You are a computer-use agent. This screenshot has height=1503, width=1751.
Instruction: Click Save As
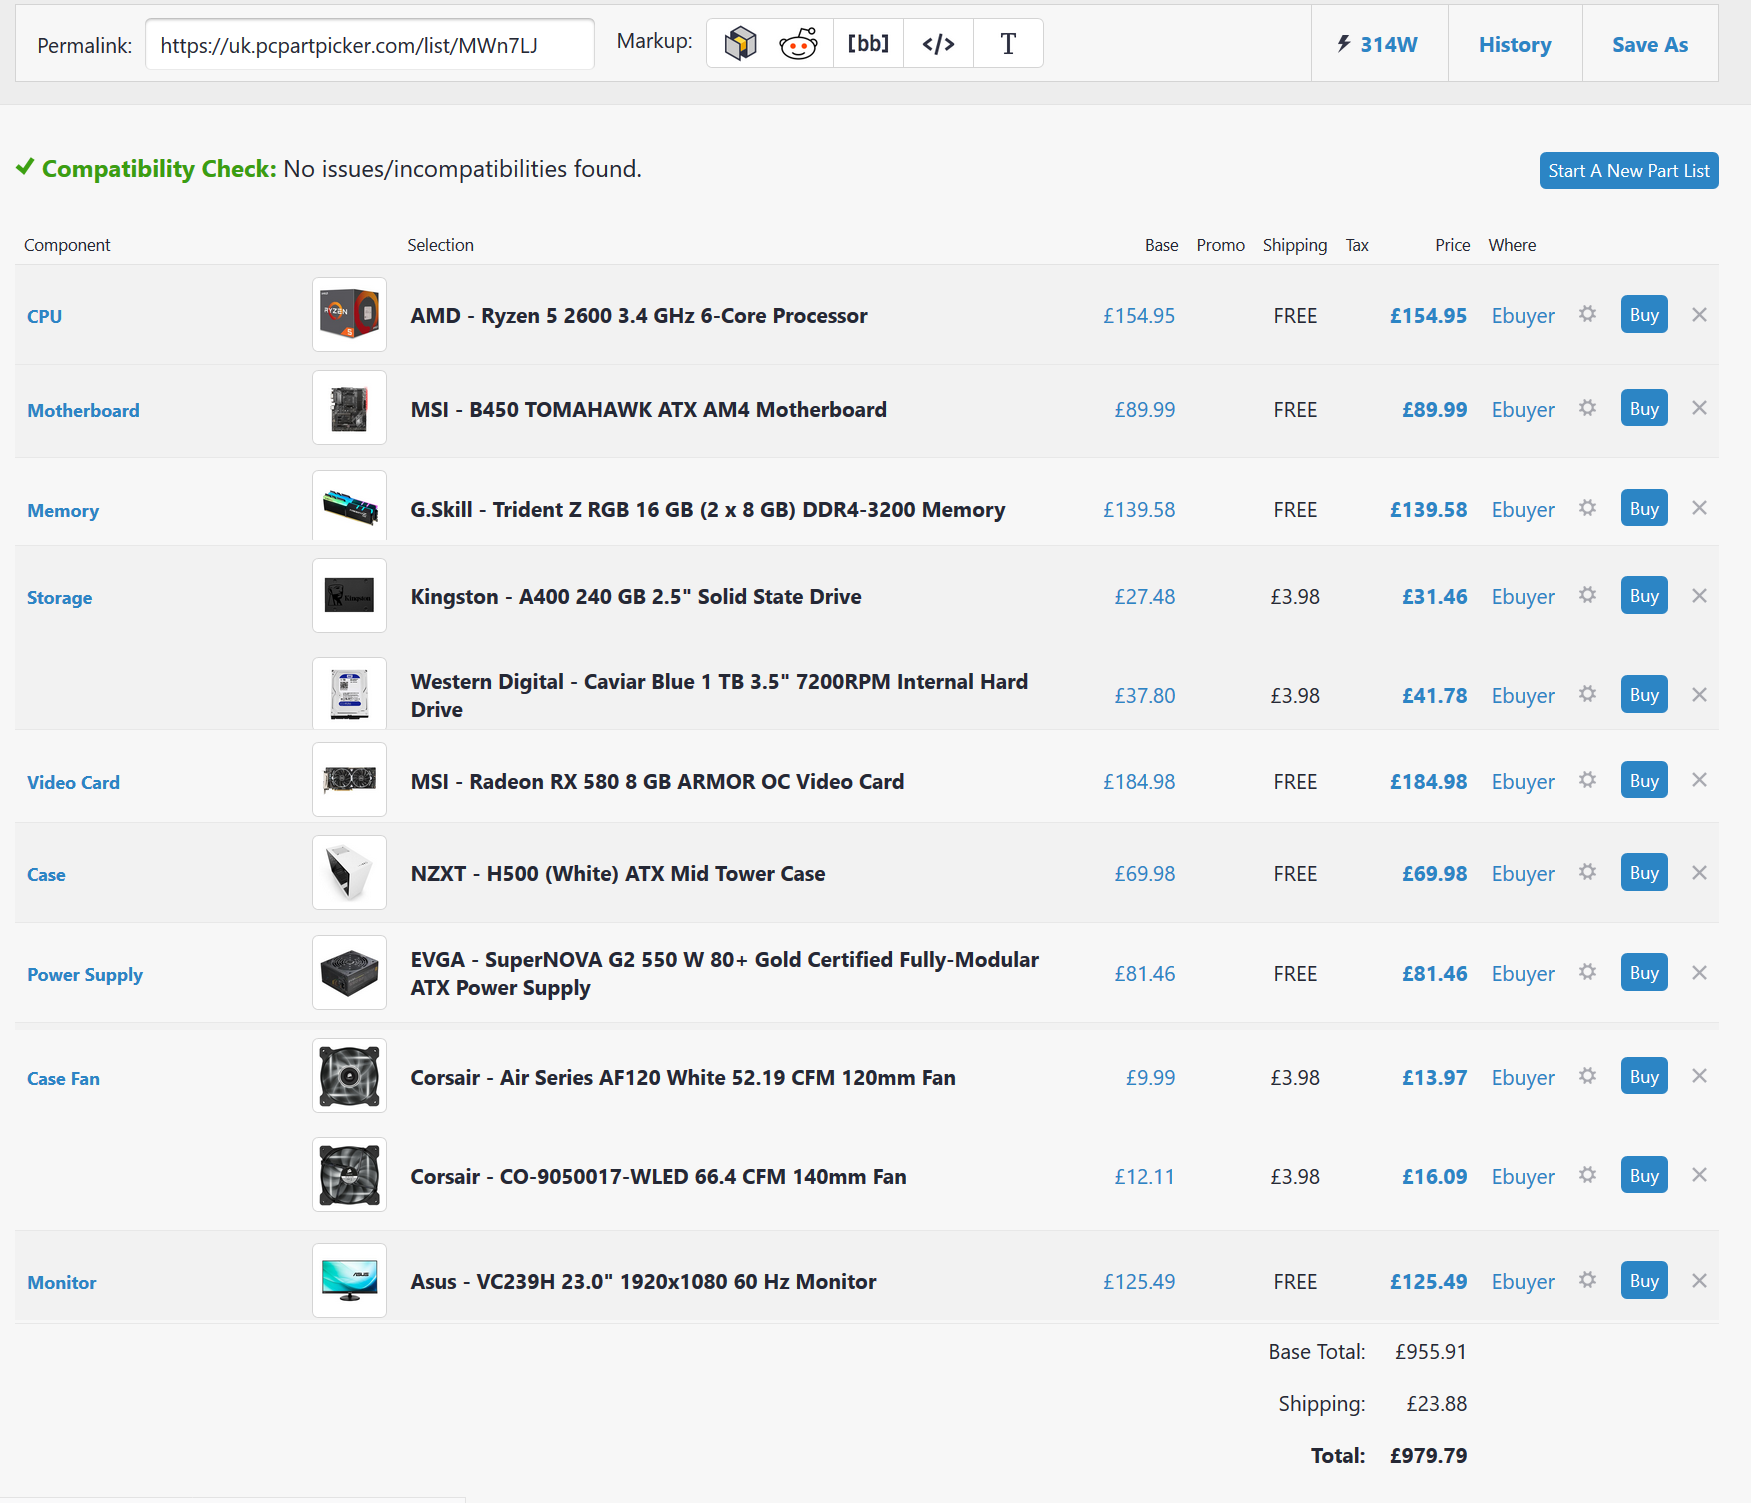(x=1650, y=44)
